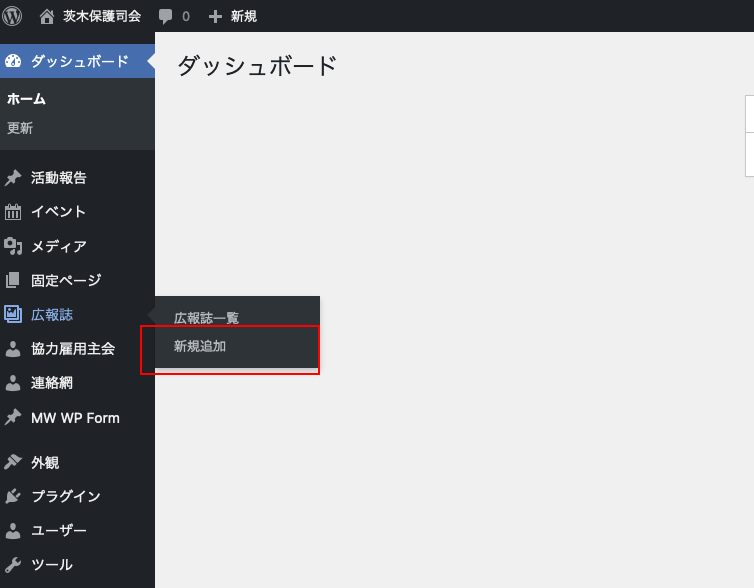Visit the site via 茨木保護司会 link

pos(102,16)
